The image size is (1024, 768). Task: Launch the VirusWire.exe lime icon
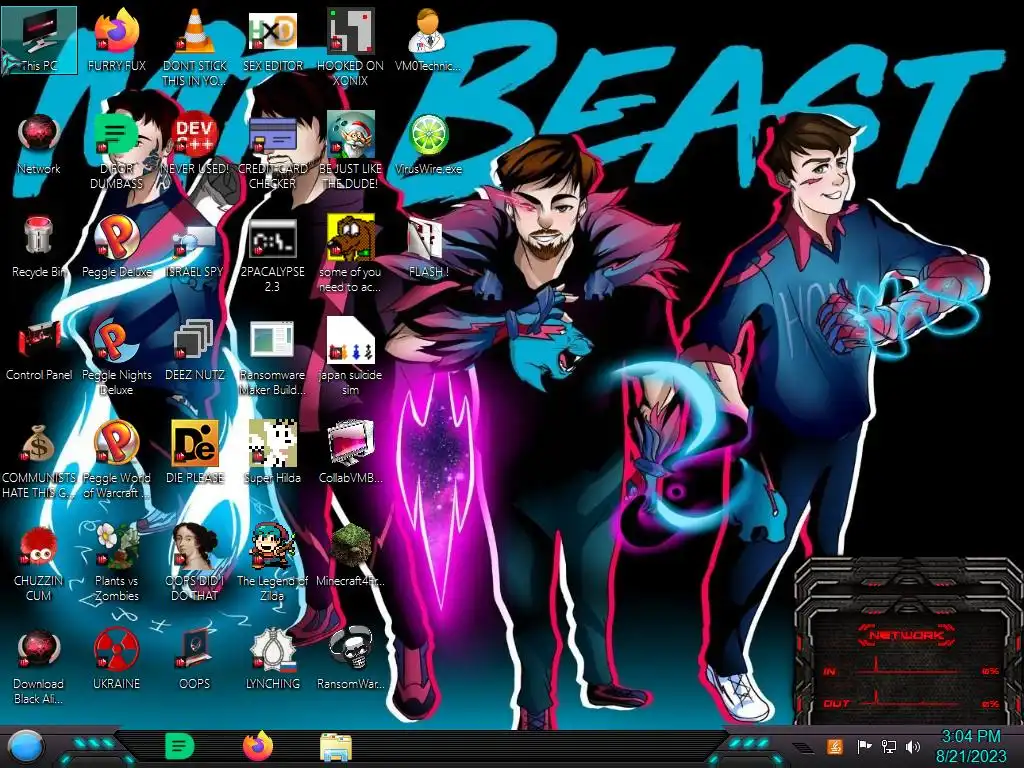point(428,144)
